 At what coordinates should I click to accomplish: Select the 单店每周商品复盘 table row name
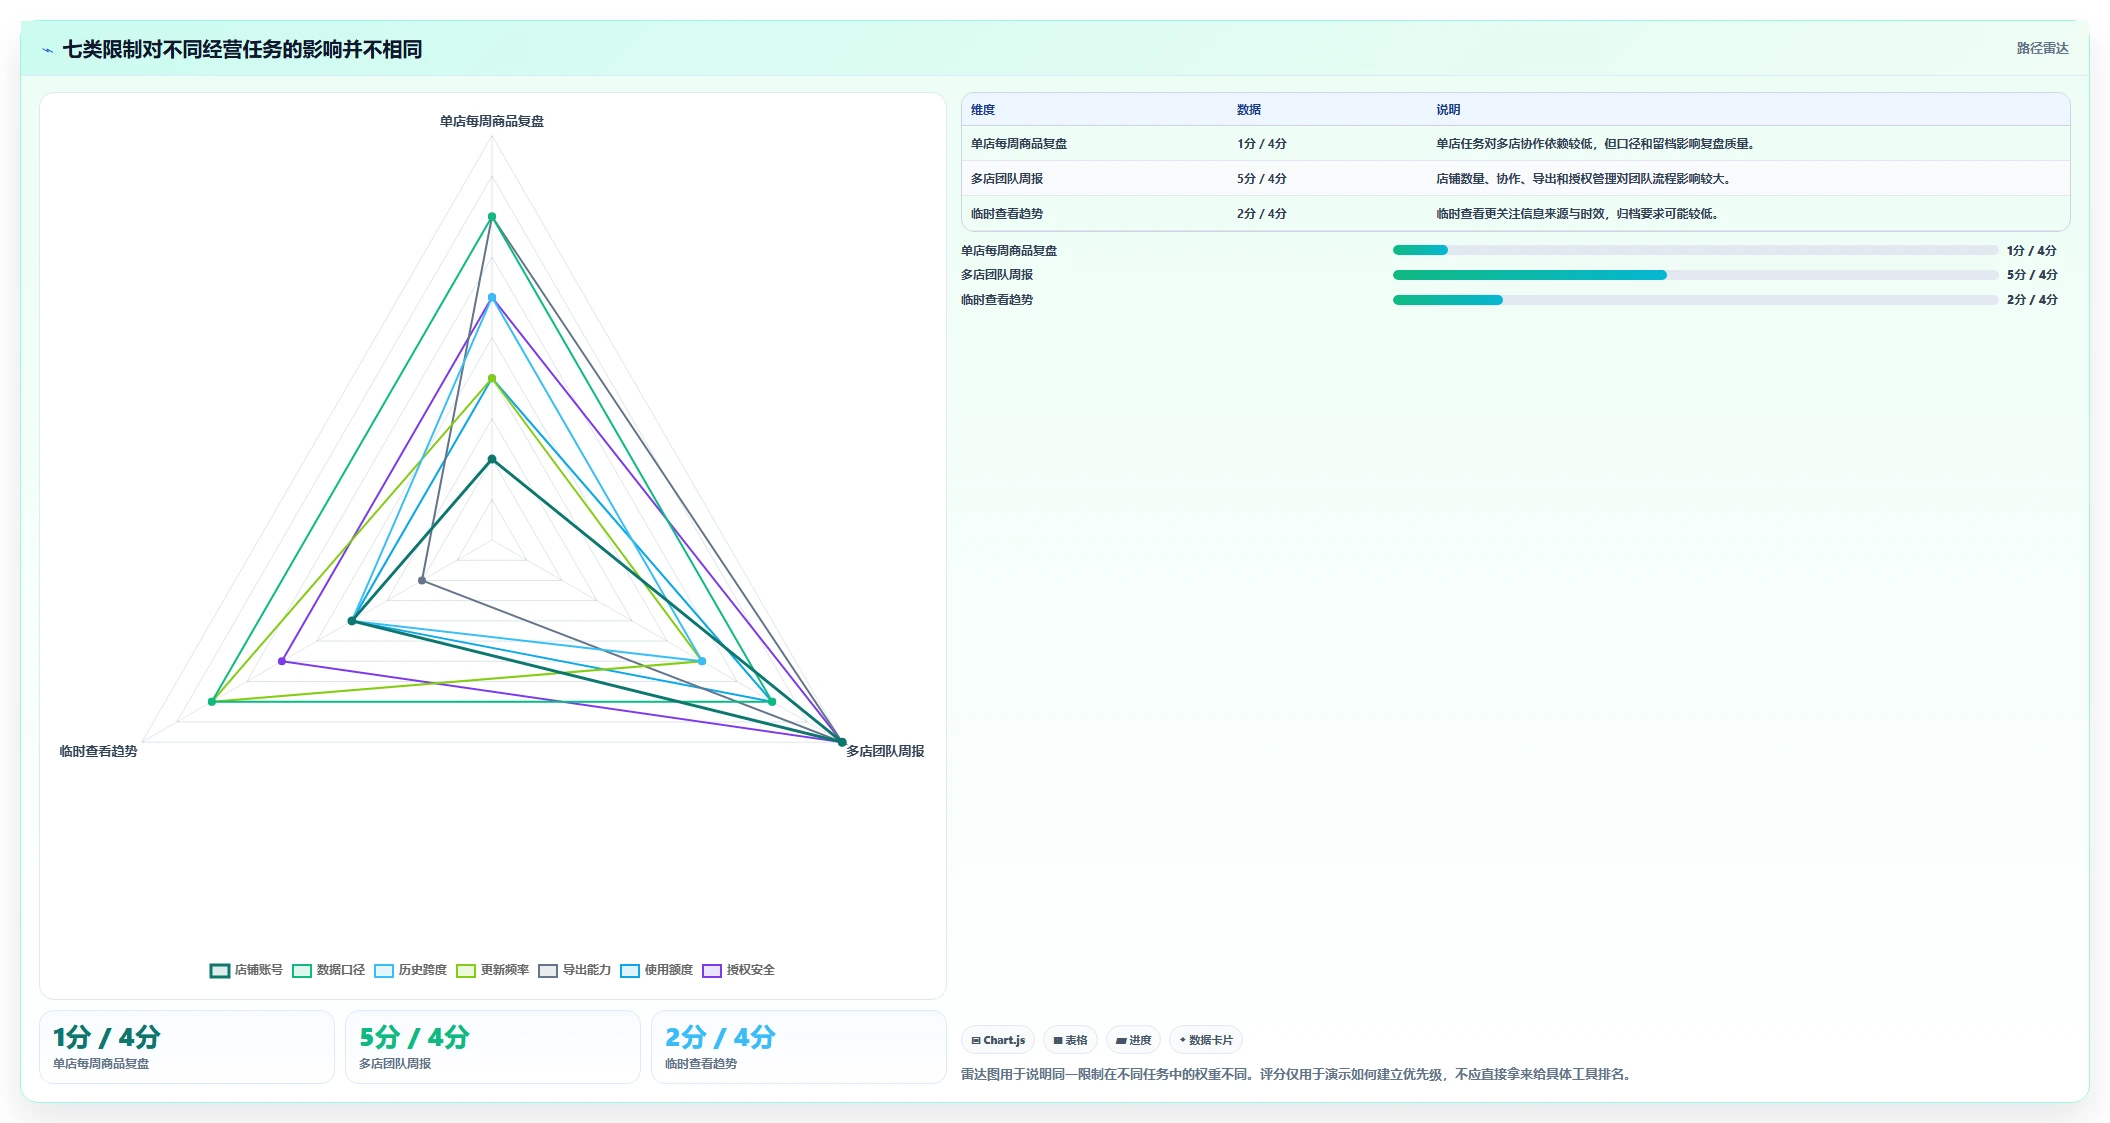1019,144
